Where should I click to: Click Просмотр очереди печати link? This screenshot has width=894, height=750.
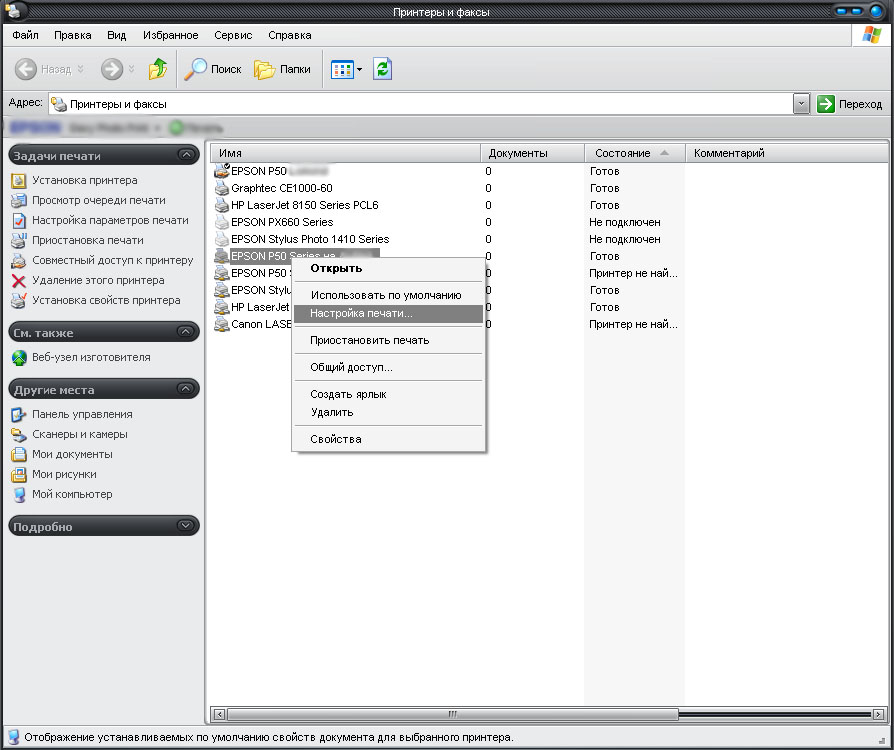point(99,200)
